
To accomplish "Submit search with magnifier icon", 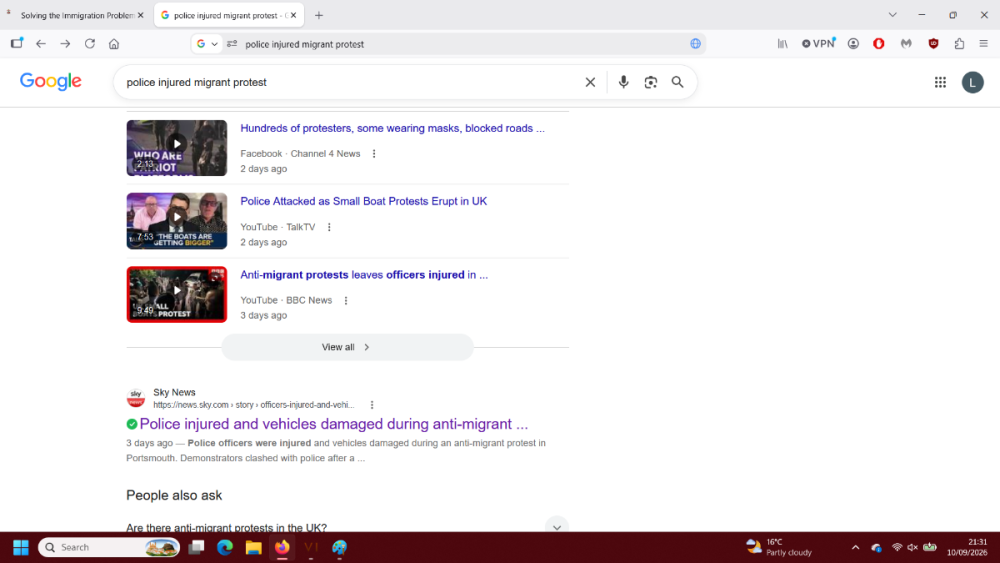I will coord(677,82).
